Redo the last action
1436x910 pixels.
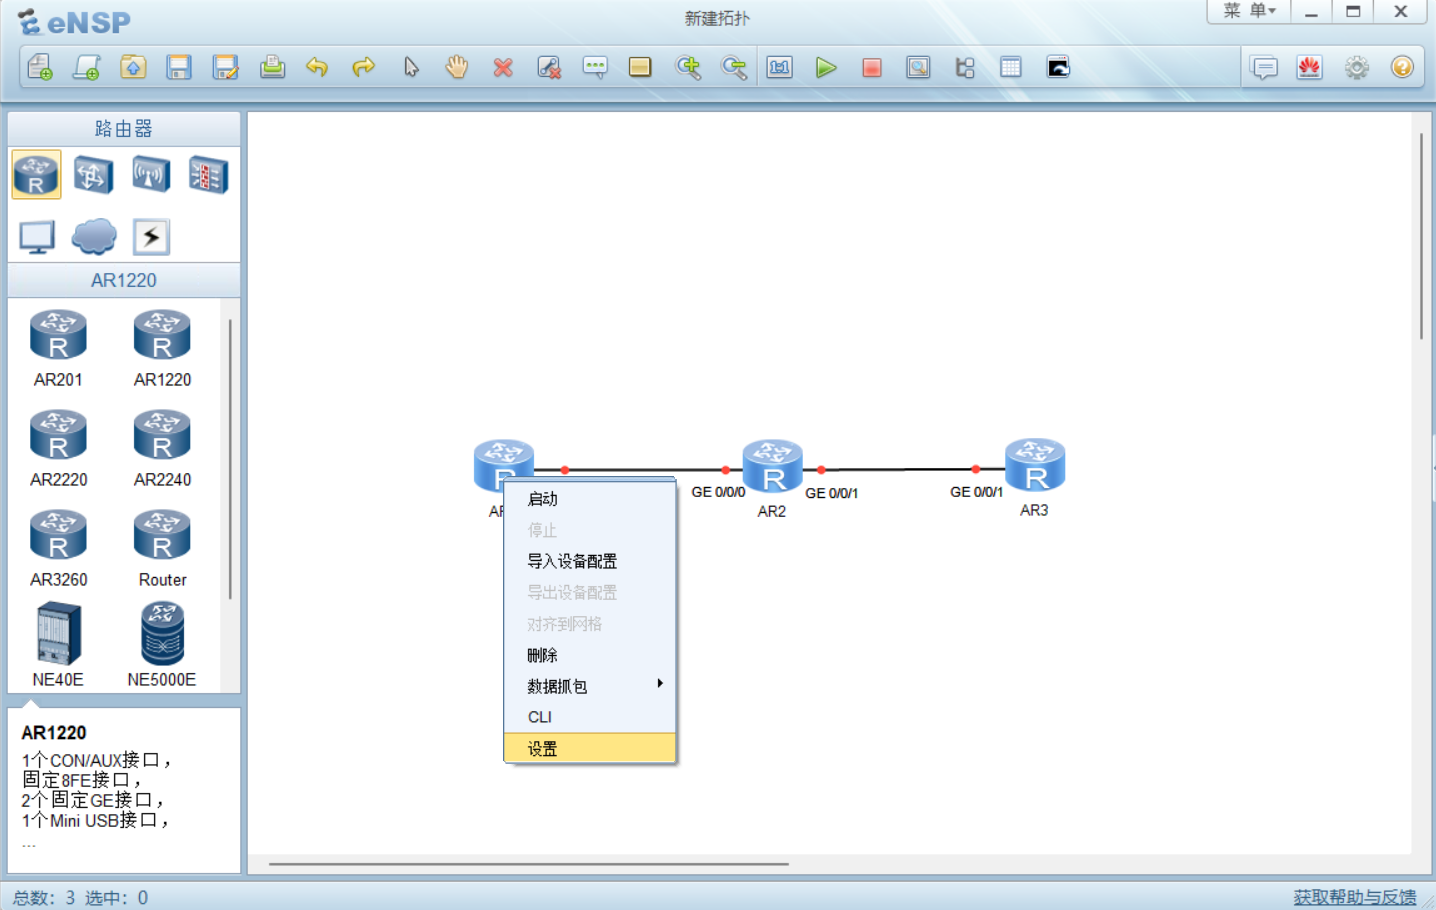[364, 67]
